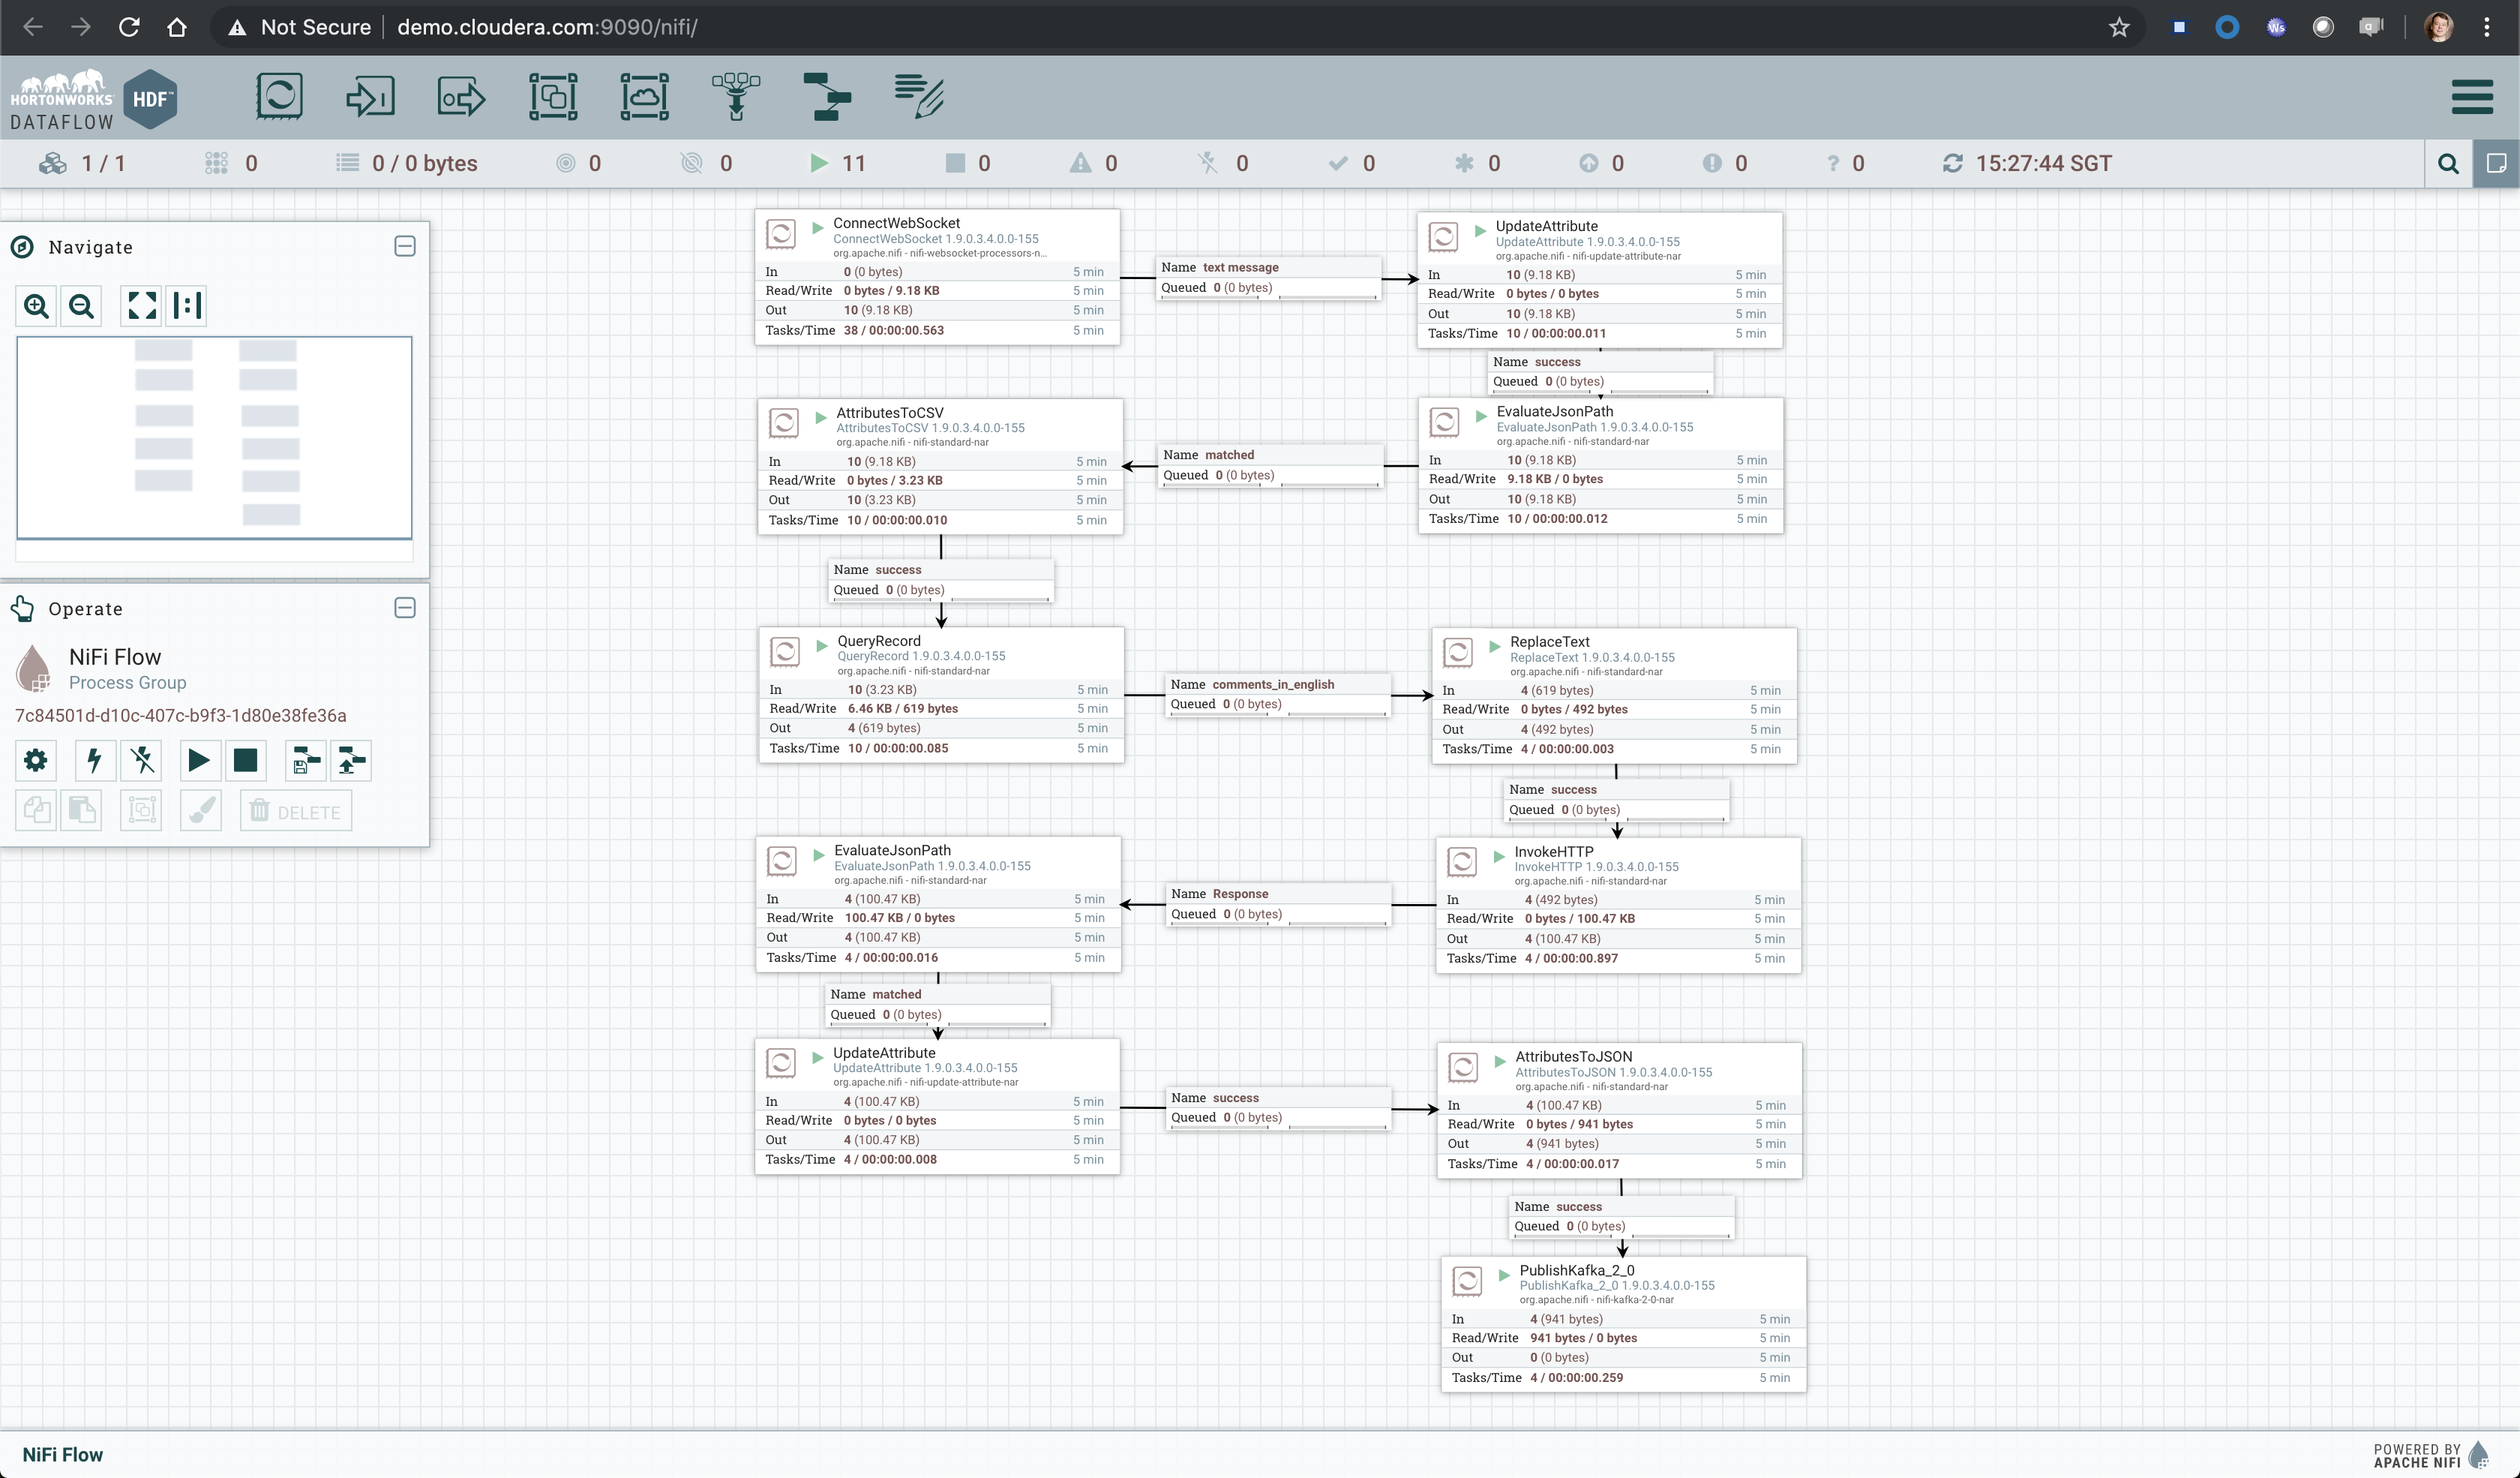Select the Processor icon in toolbar
Image resolution: width=2520 pixels, height=1478 pixels.
click(x=279, y=97)
